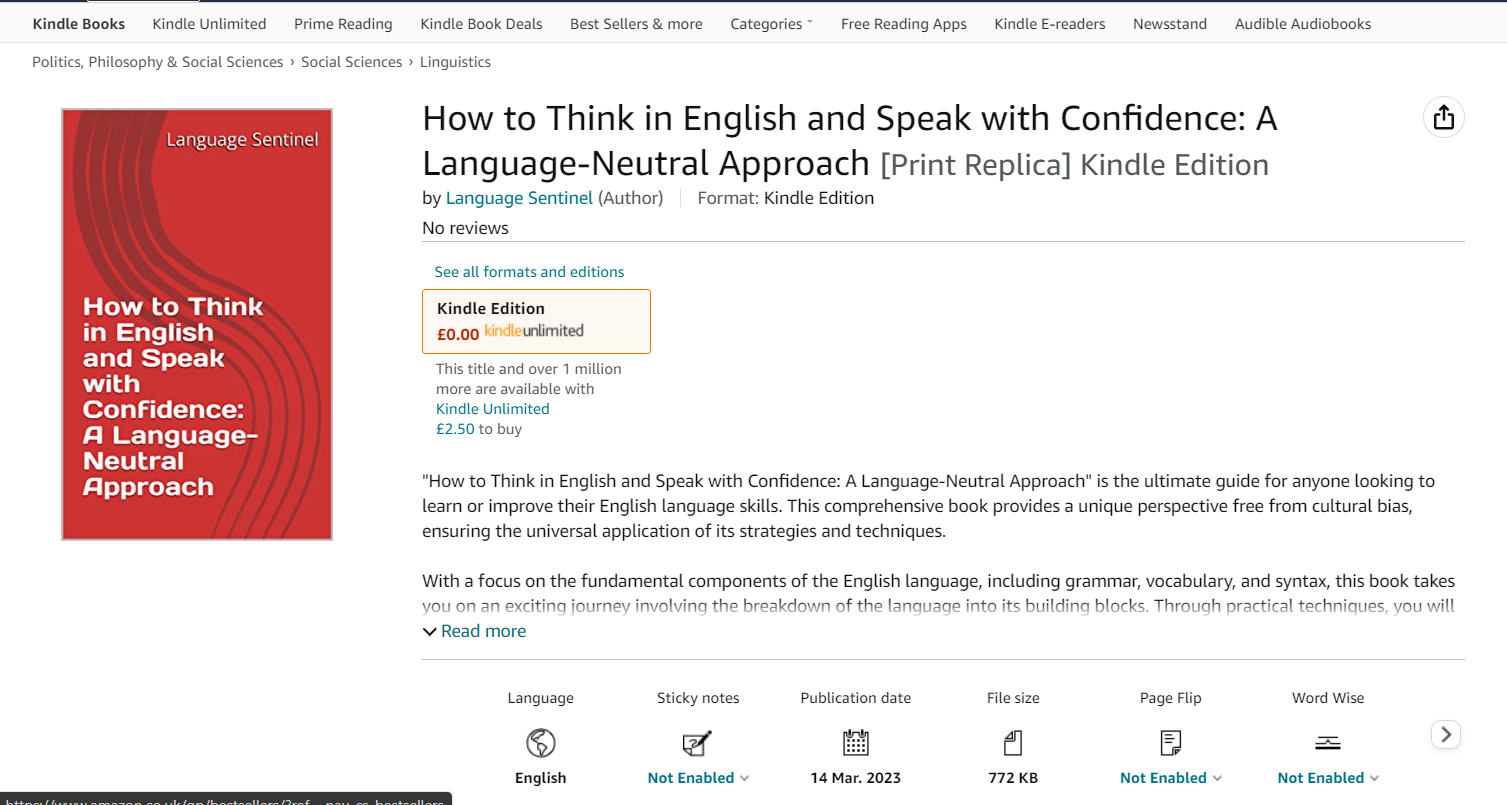Image resolution: width=1507 pixels, height=805 pixels.
Task: Open the Language Sentinel author link
Action: pos(519,198)
